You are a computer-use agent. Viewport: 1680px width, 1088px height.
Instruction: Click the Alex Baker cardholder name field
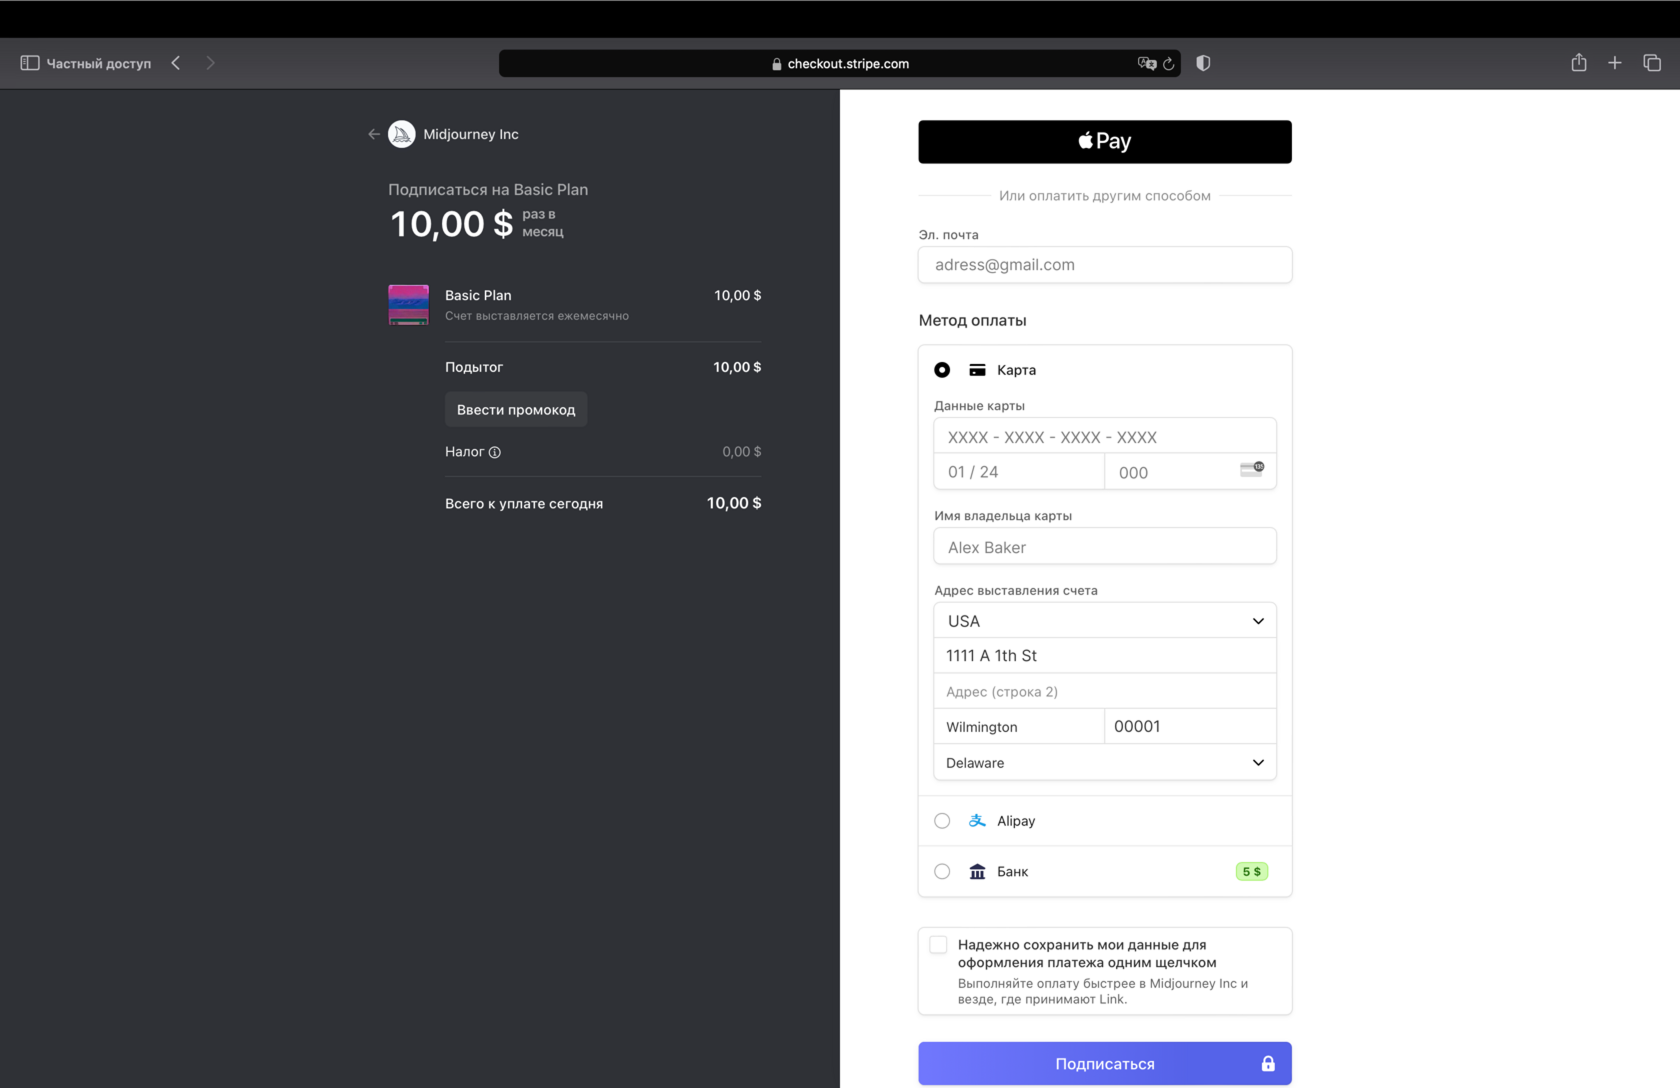coord(1105,547)
